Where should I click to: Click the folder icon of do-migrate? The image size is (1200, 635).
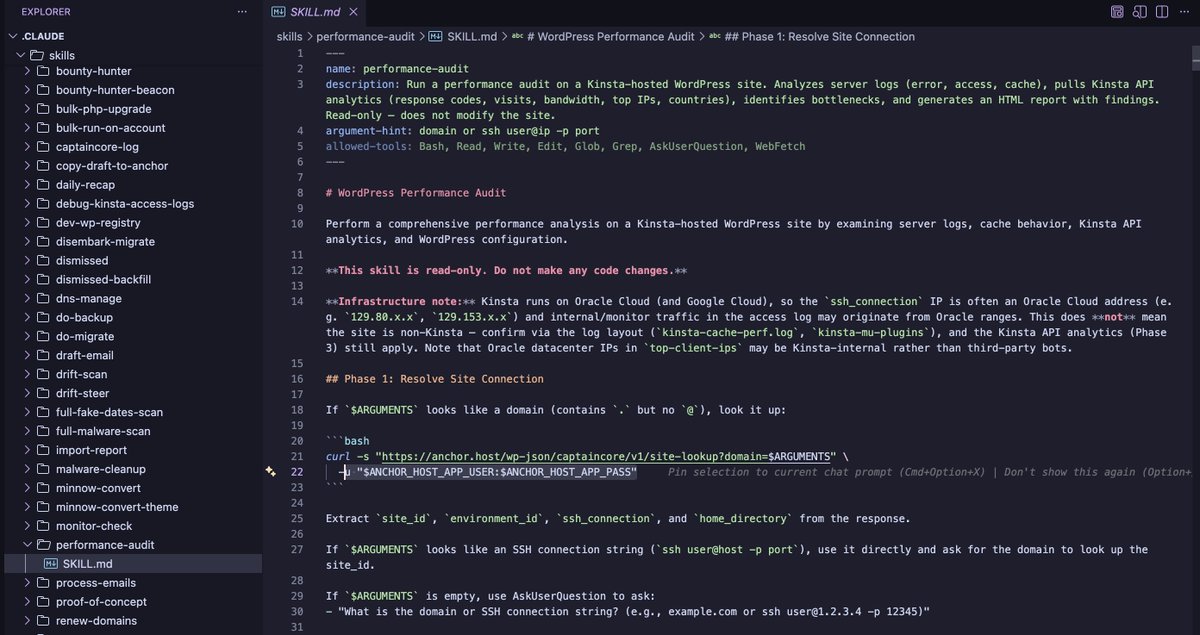click(43, 336)
